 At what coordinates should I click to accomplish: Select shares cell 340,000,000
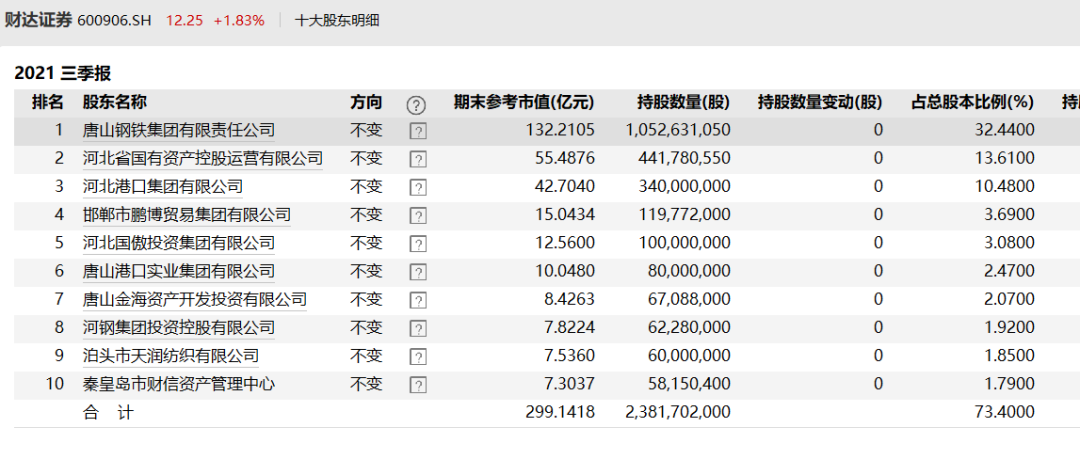point(685,186)
